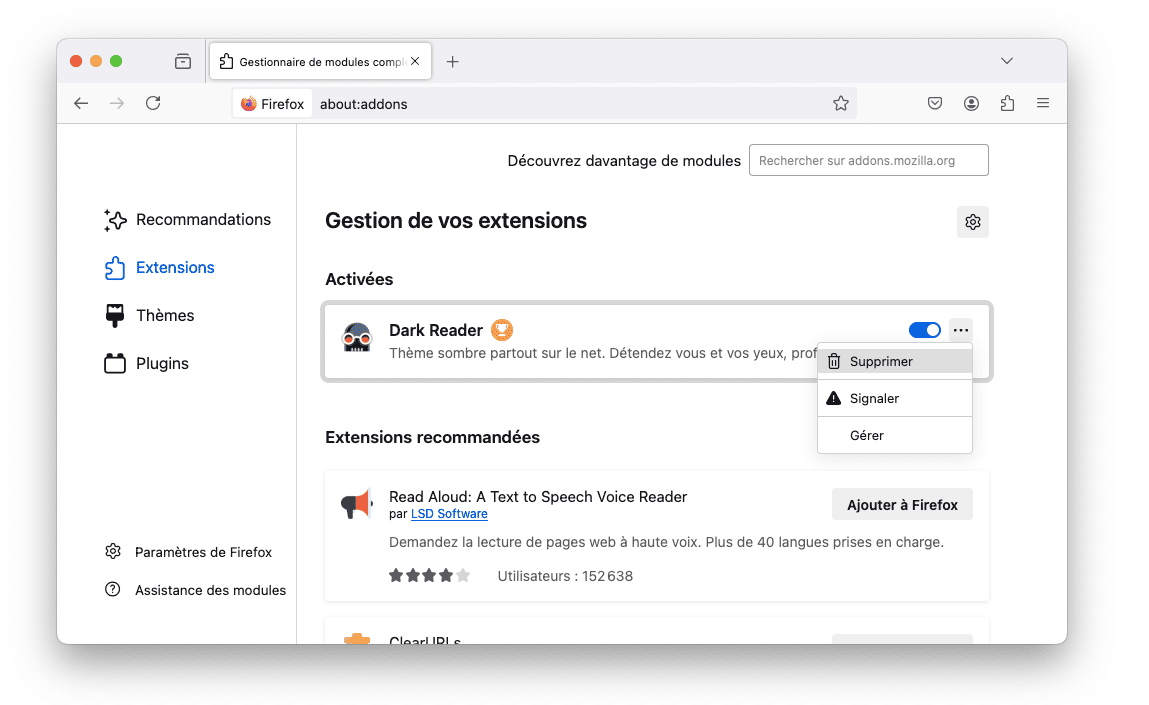This screenshot has height=705, width=1149.
Task: Click the Thèmes paintbrush icon
Action: pos(115,316)
